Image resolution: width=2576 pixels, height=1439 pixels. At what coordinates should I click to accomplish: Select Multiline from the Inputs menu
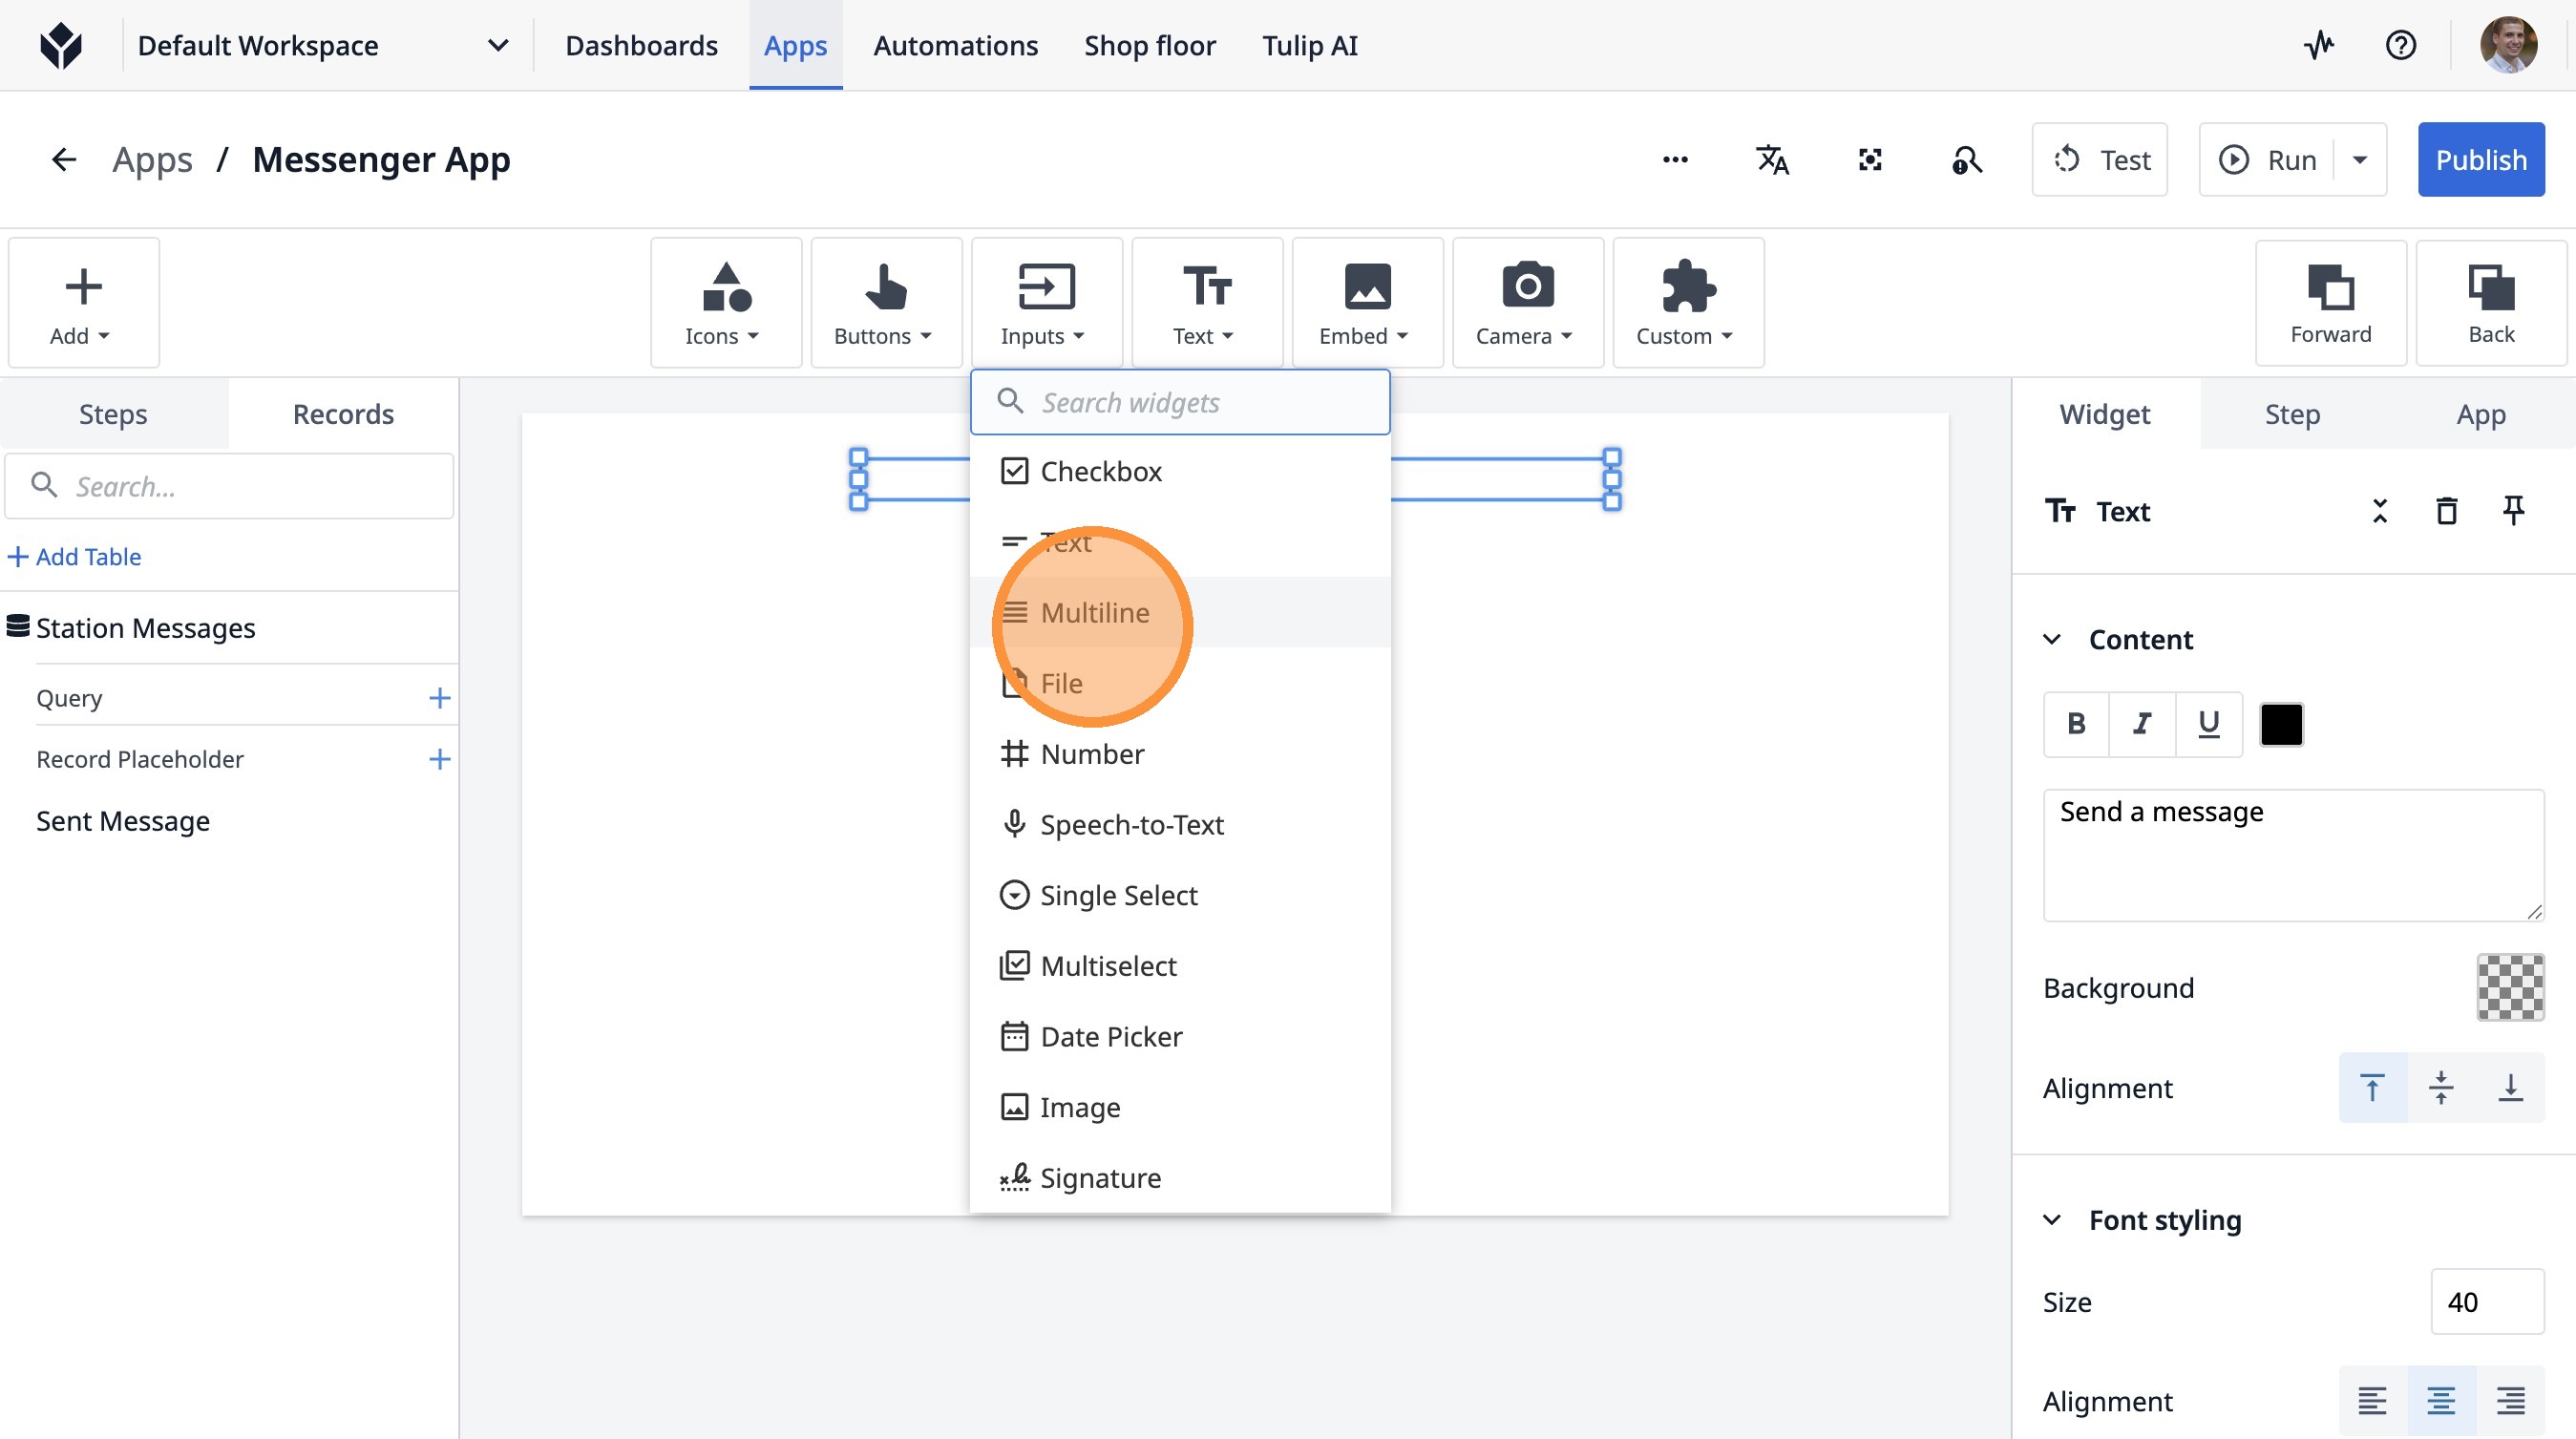click(x=1094, y=612)
